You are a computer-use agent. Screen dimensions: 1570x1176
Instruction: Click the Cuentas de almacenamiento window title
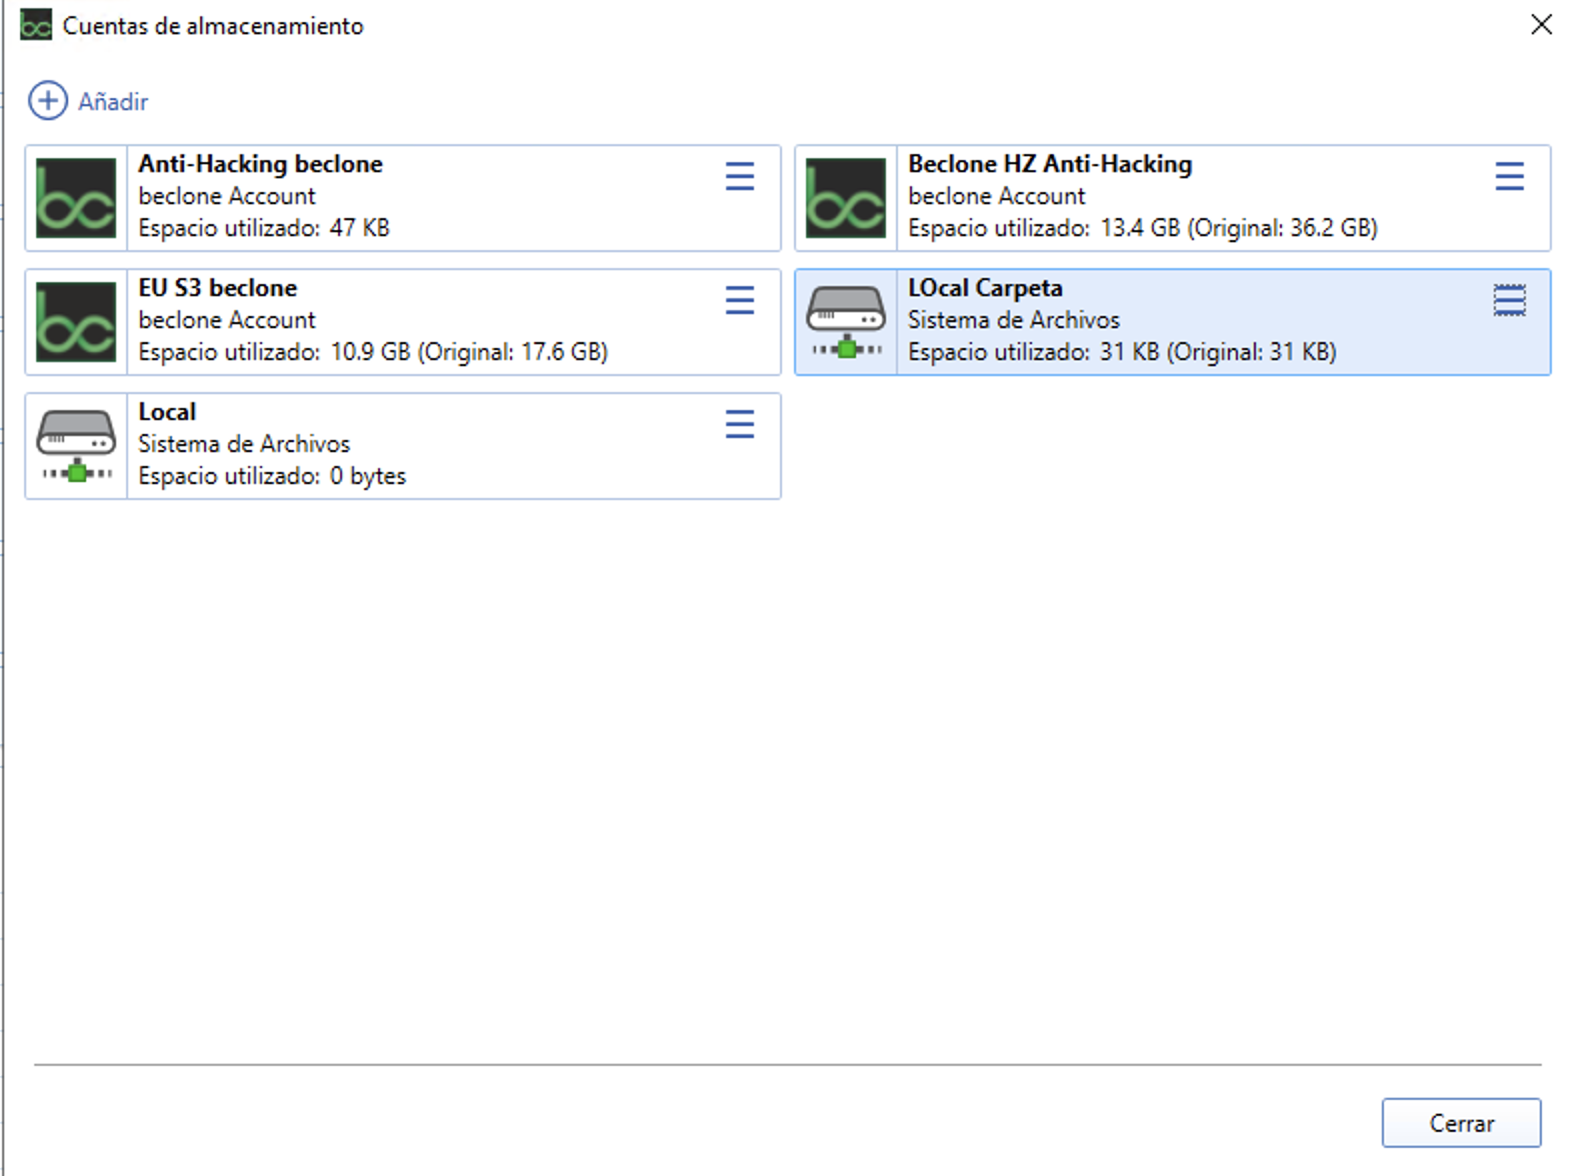coord(213,26)
